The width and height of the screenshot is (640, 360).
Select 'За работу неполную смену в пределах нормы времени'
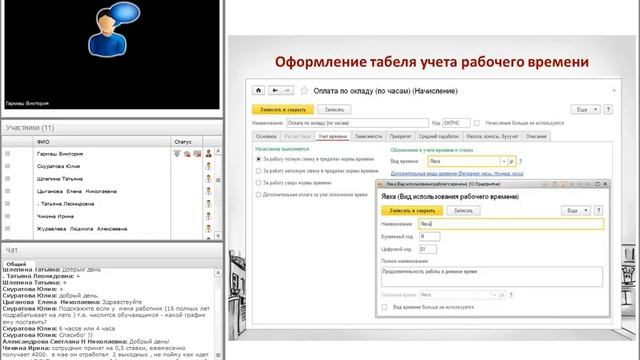tap(258, 171)
